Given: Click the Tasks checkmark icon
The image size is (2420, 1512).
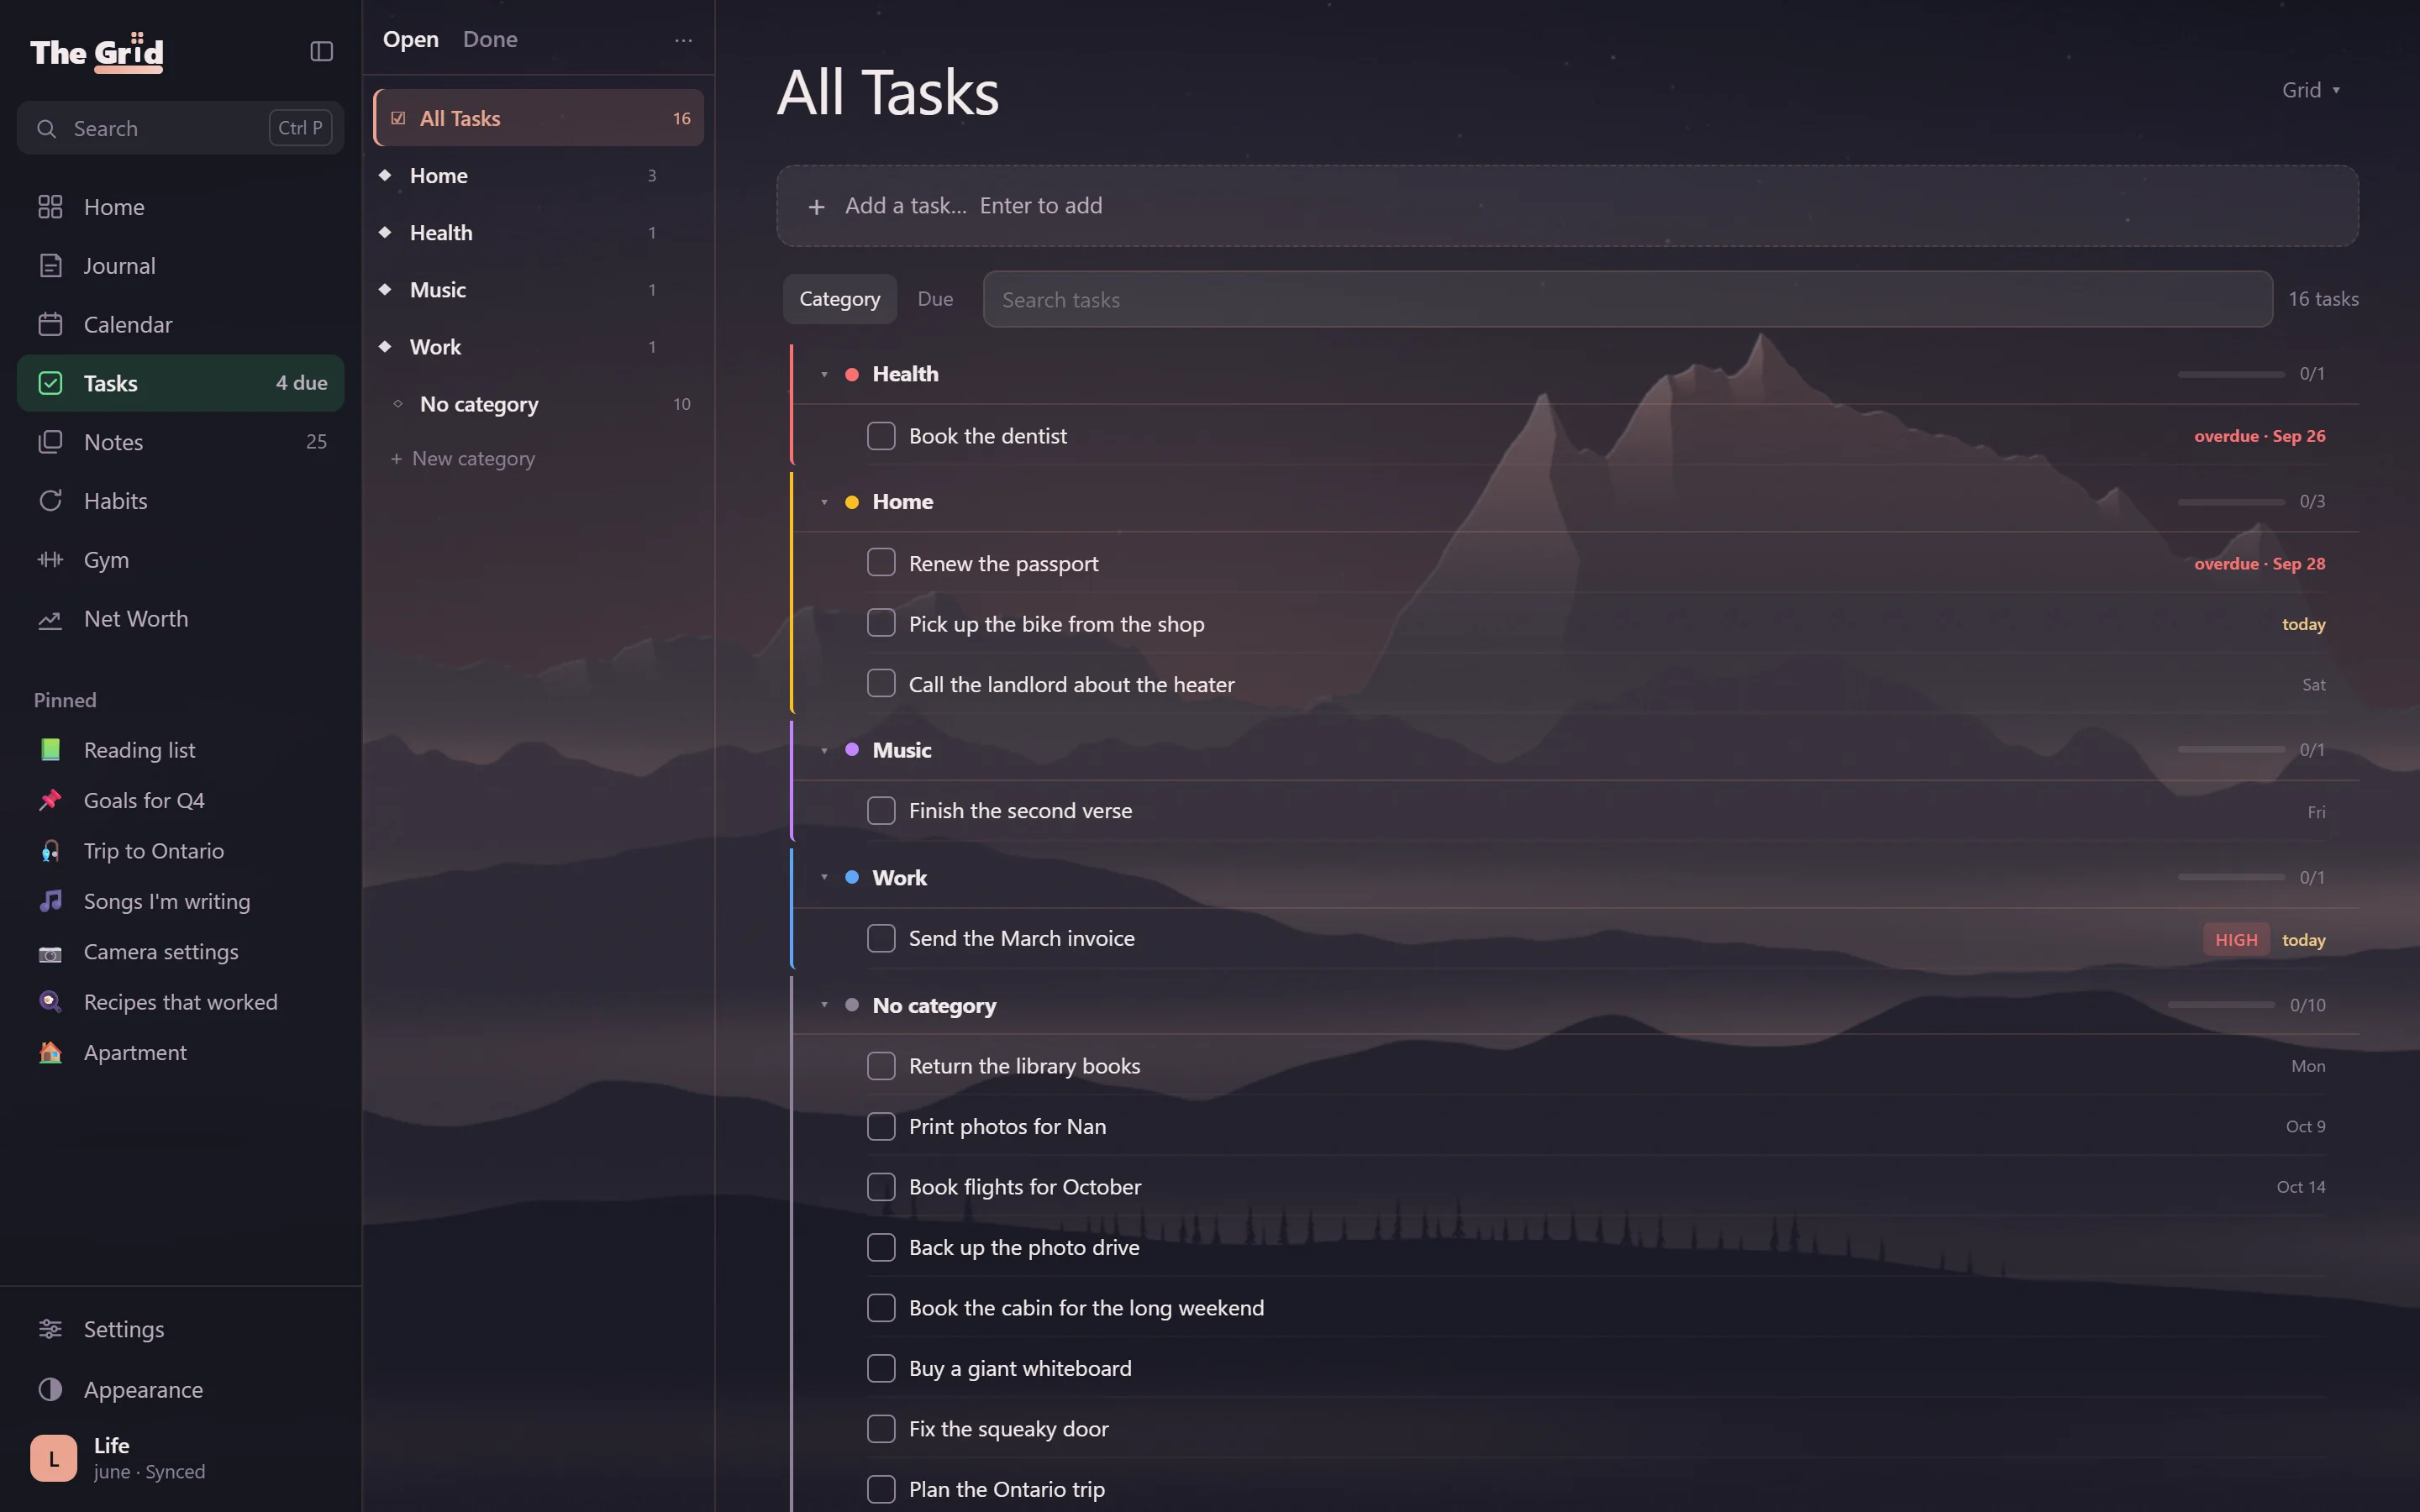Looking at the screenshot, I should 50,383.
